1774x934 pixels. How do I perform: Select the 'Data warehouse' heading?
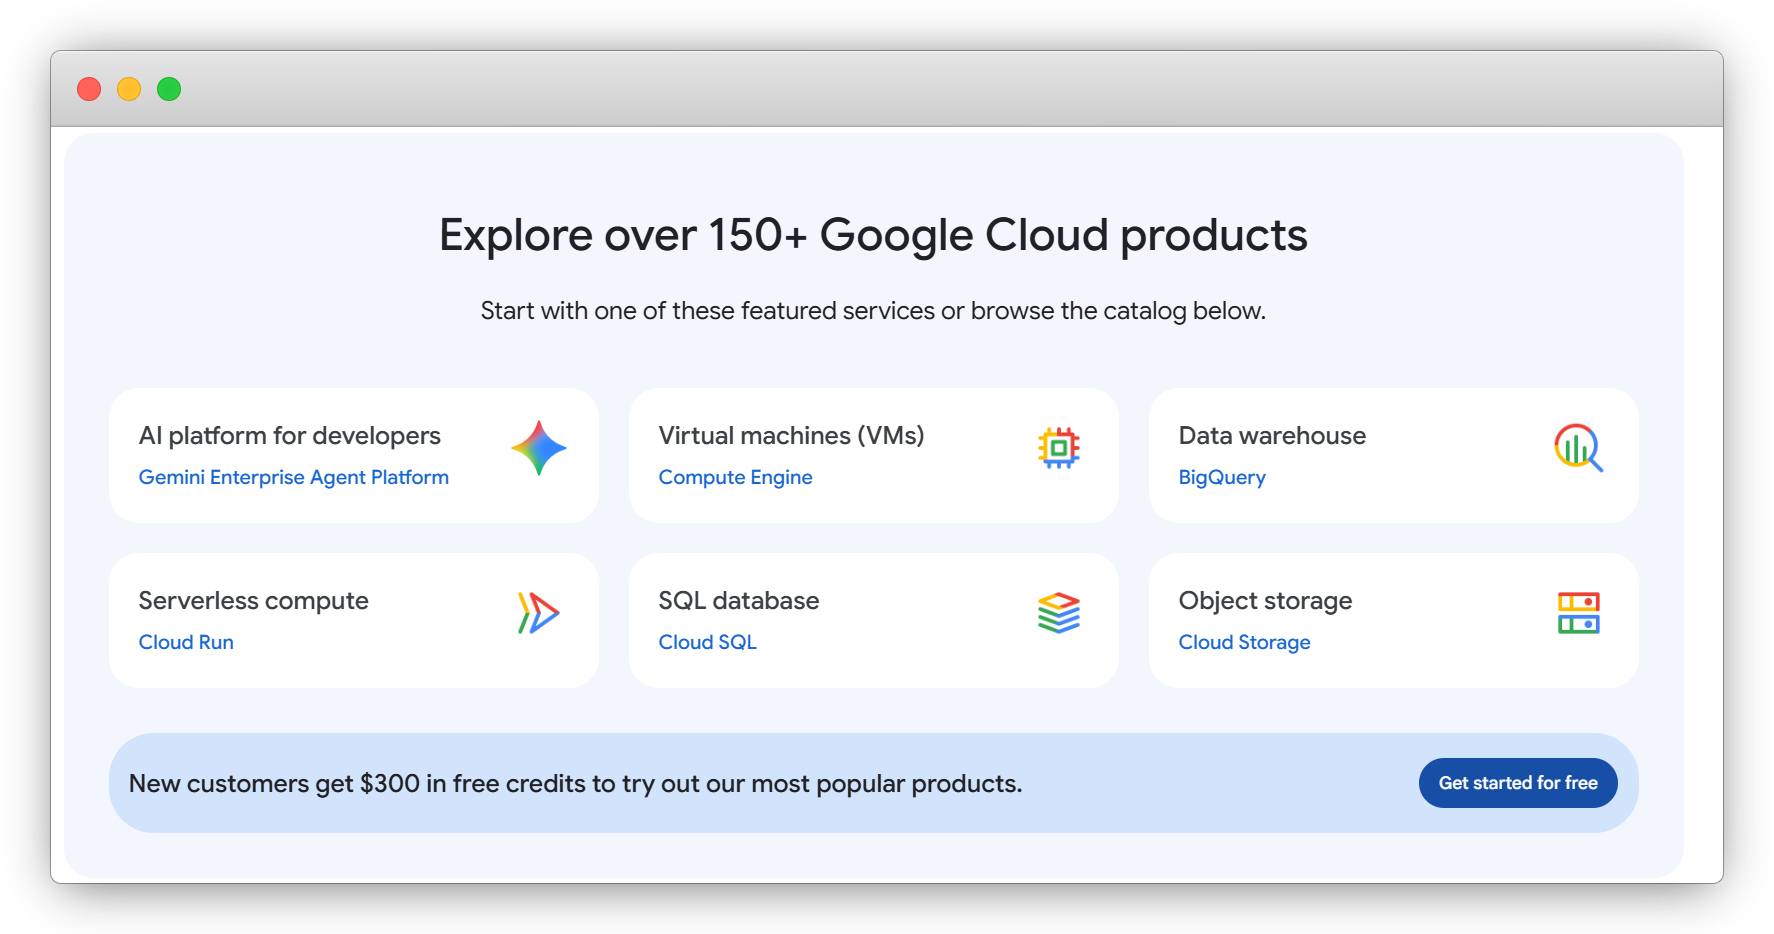1272,436
